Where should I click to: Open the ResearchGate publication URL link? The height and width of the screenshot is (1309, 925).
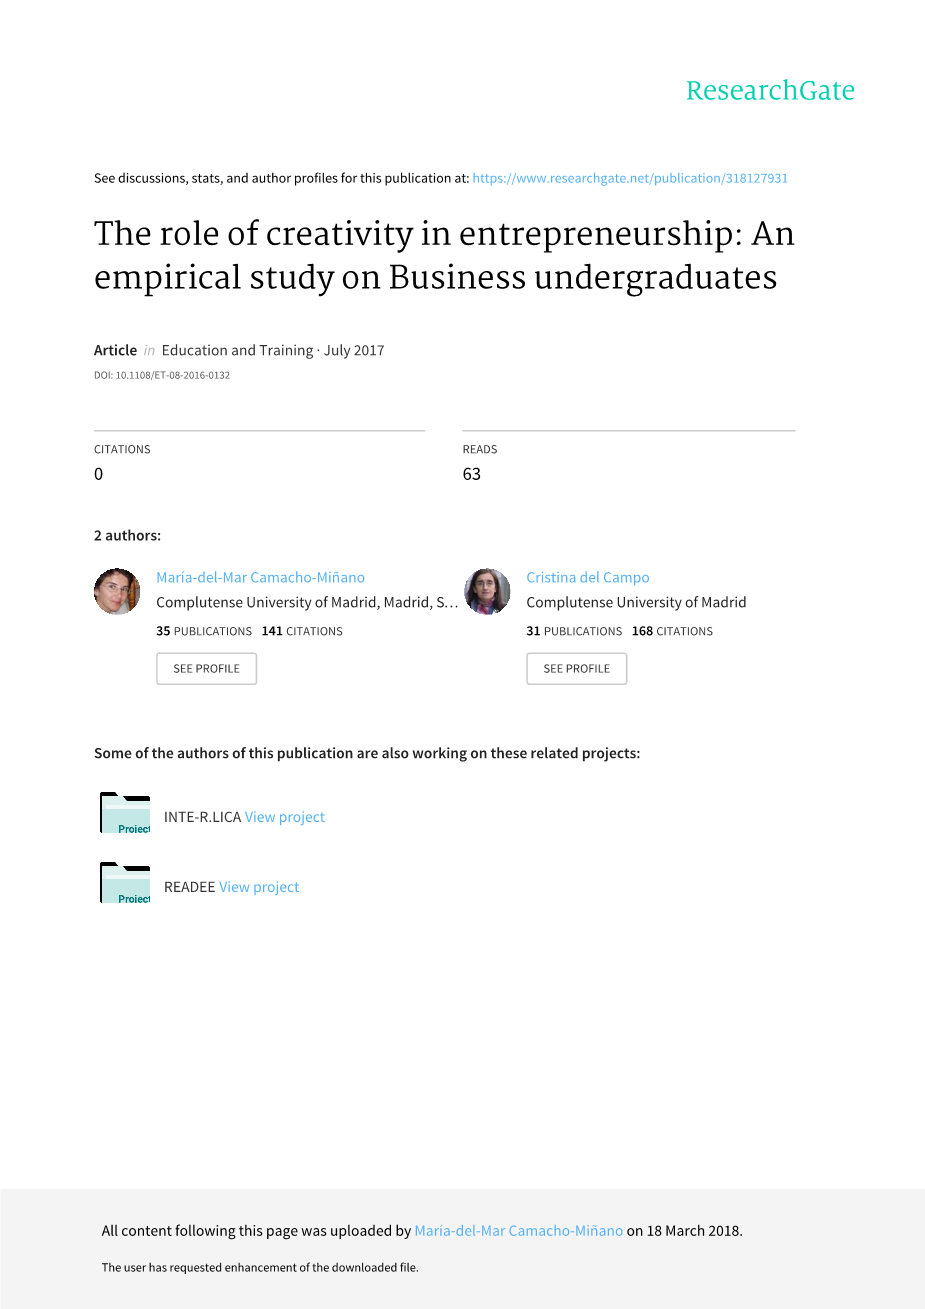(x=630, y=178)
